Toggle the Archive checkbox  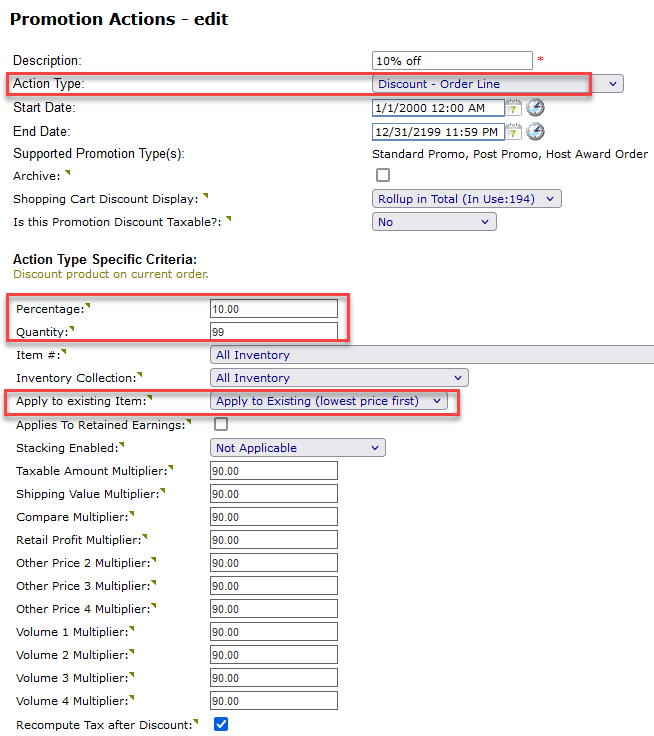point(383,176)
